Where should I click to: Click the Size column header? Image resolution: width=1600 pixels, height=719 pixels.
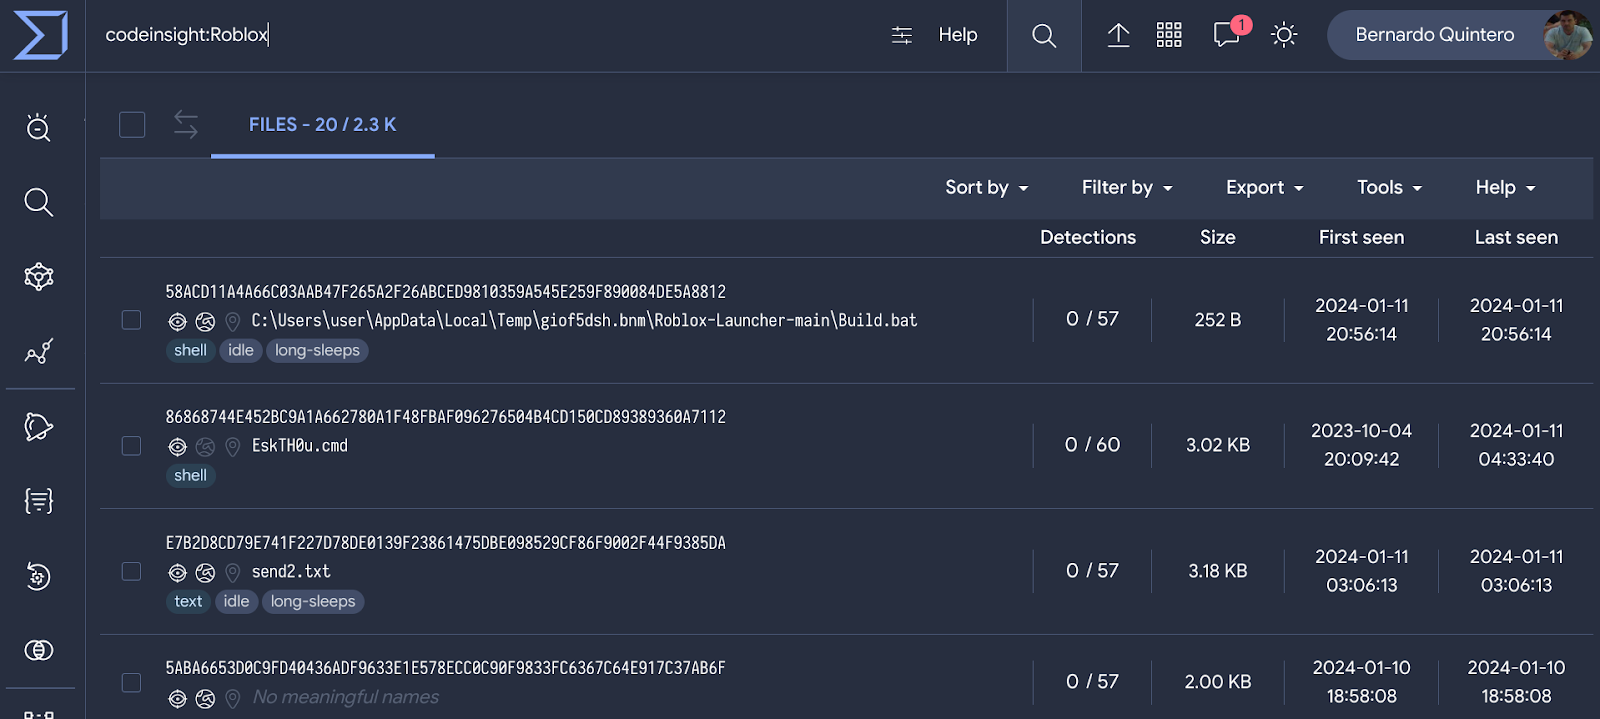pyautogui.click(x=1218, y=238)
